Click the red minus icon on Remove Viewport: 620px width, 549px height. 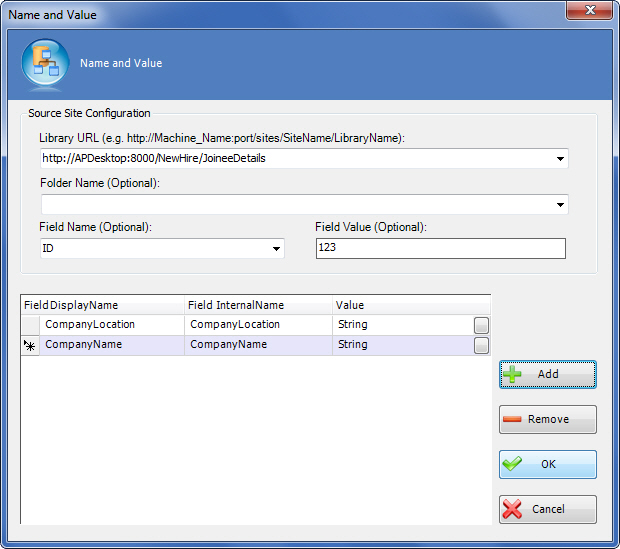pyautogui.click(x=513, y=419)
